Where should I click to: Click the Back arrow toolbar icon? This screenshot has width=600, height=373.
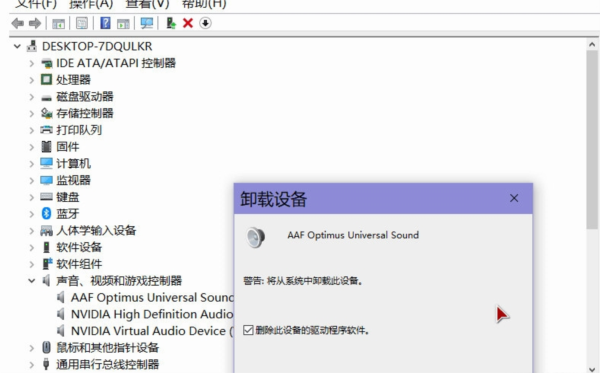pyautogui.click(x=18, y=23)
